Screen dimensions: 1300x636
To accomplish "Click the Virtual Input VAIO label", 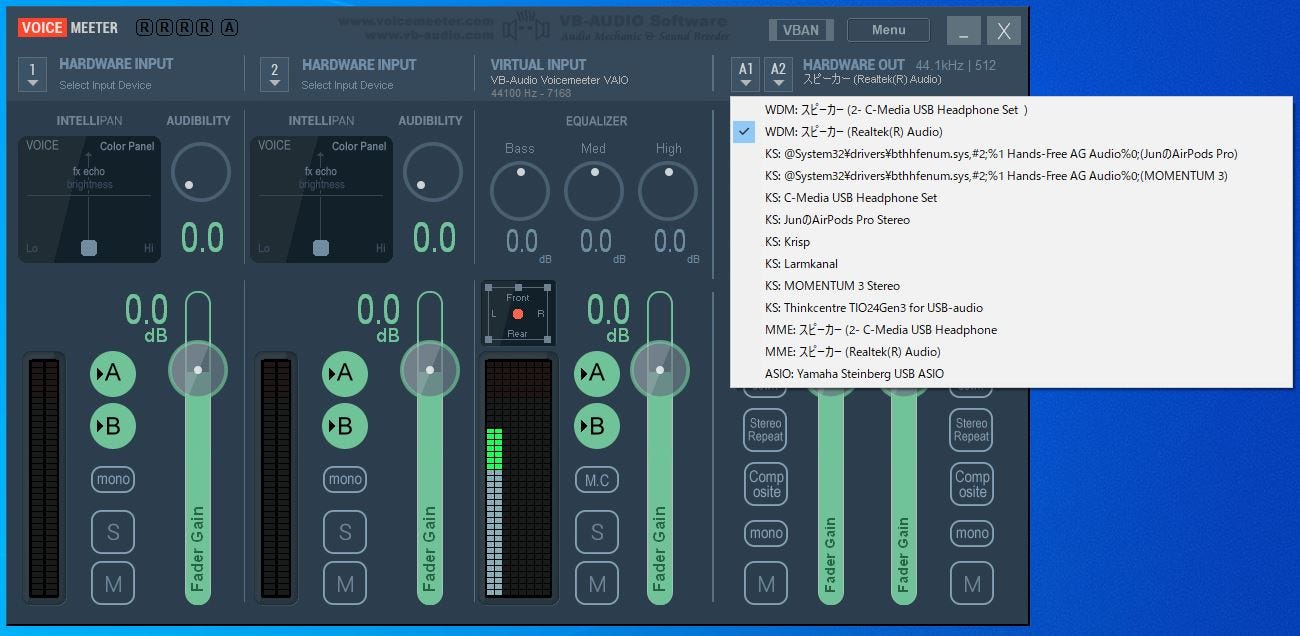I will point(538,64).
